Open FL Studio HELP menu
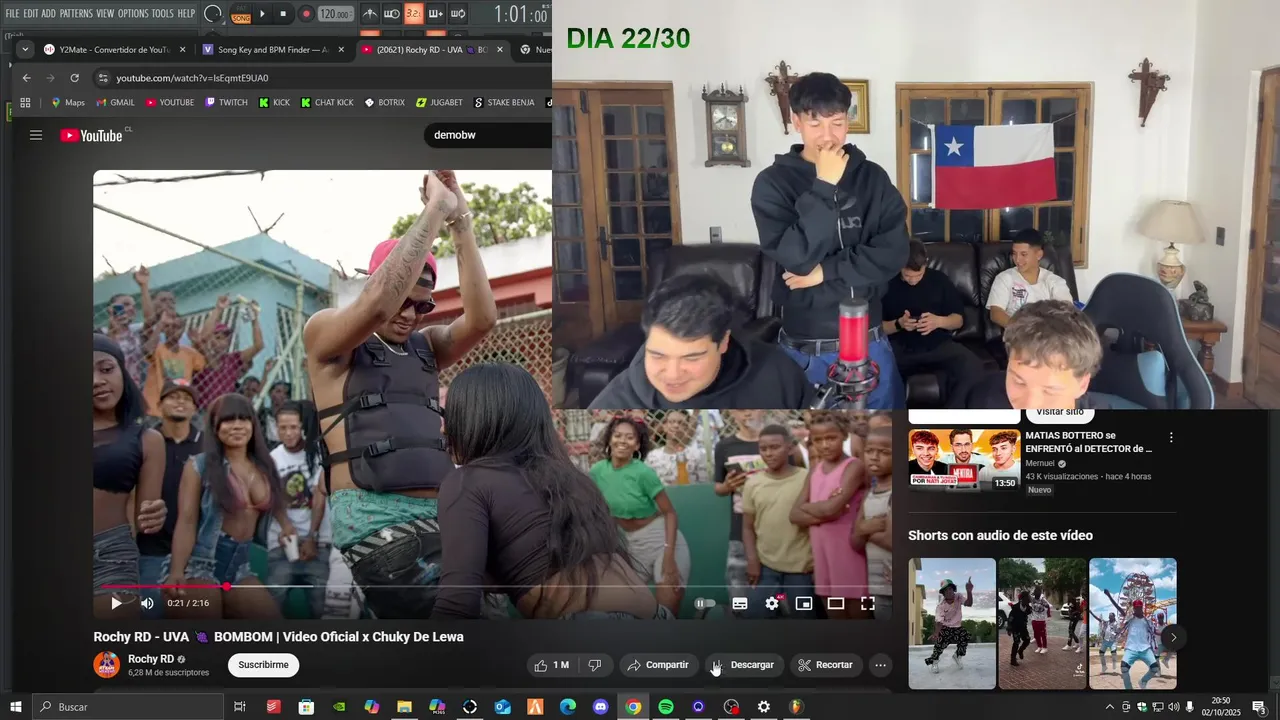This screenshot has width=1280, height=720. [x=187, y=13]
